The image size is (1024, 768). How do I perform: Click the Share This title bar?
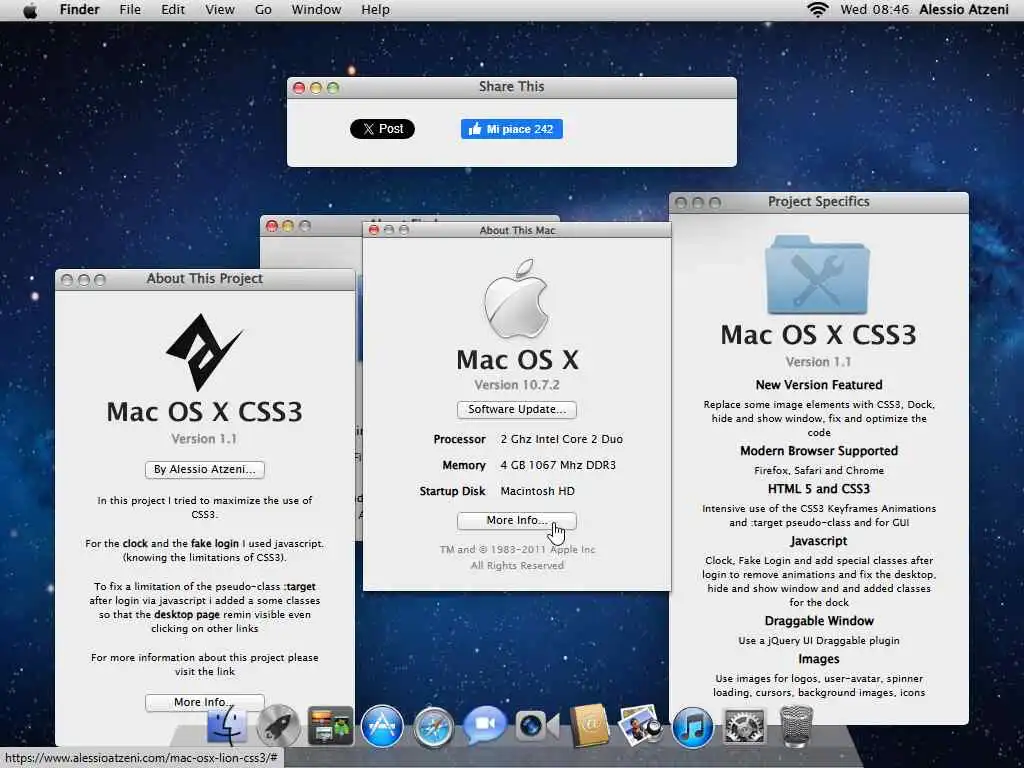[x=511, y=87]
